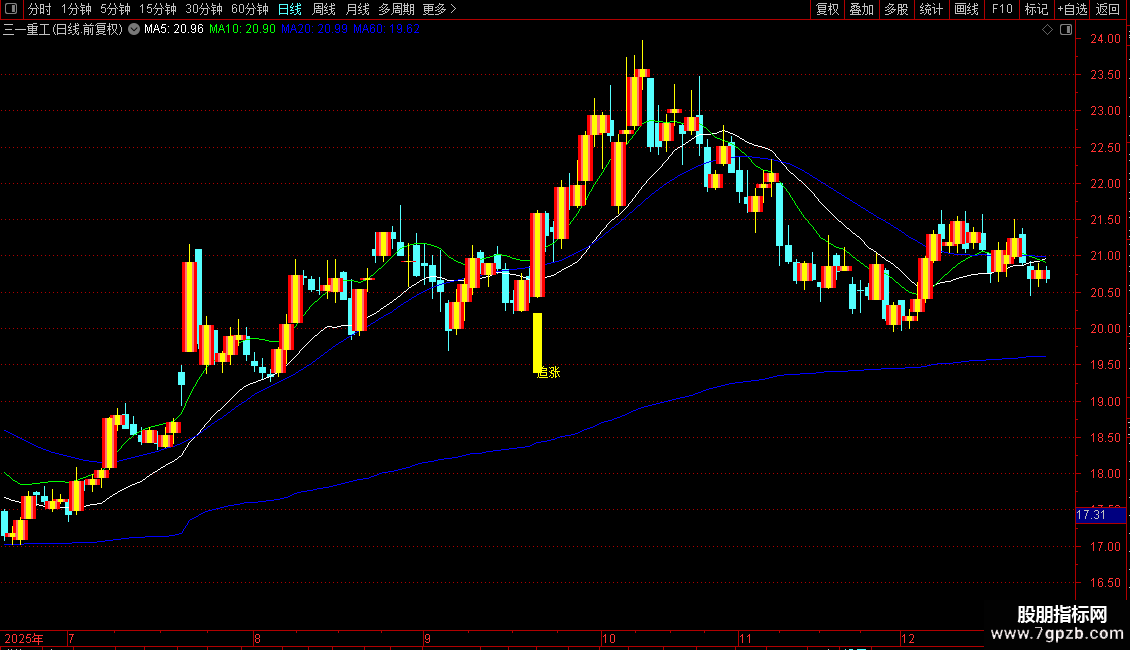Screen dimensions: 1130x650
Task: Select the 15分钟 period
Action: [x=157, y=9]
